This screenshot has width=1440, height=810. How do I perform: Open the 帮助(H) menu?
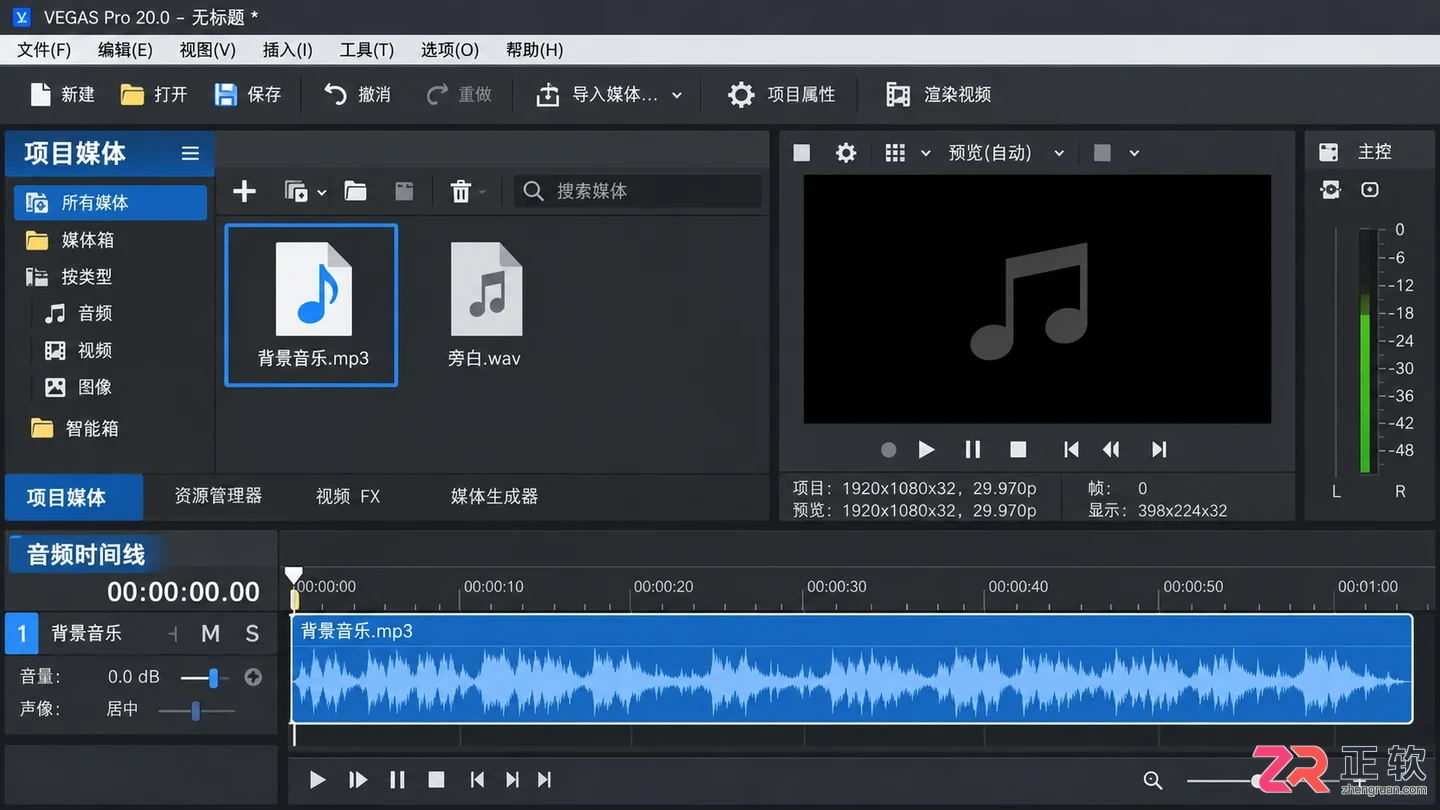click(535, 50)
